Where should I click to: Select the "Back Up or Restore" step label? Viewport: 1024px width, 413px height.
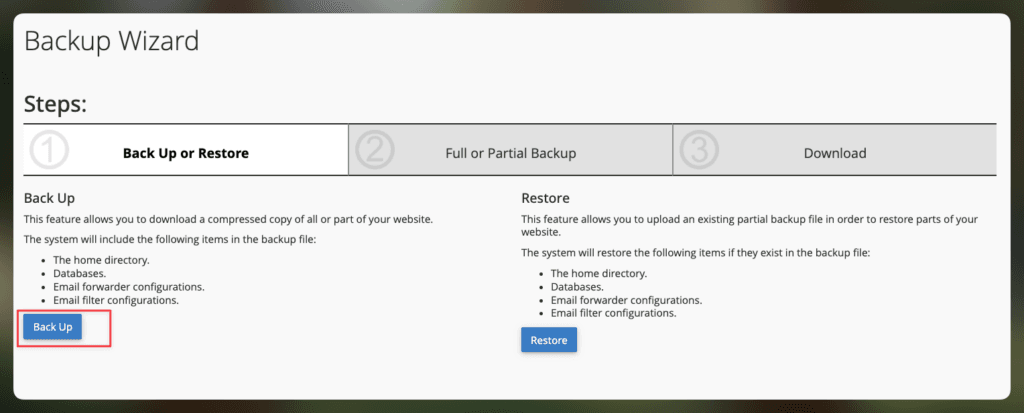point(185,153)
